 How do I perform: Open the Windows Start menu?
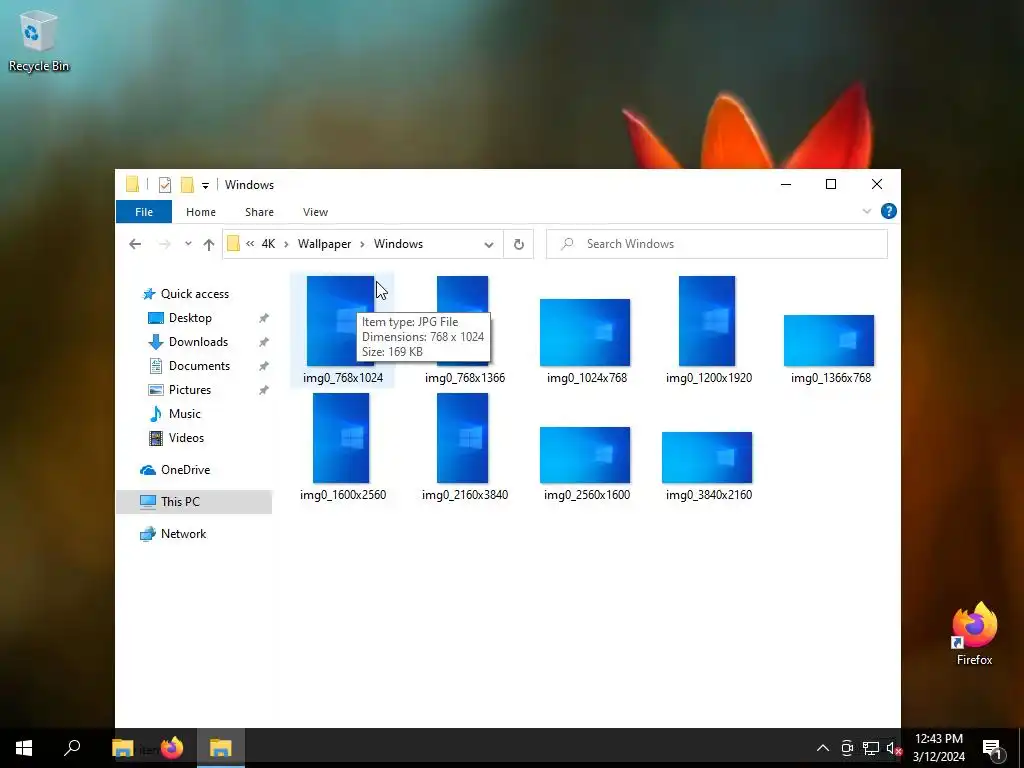point(24,748)
